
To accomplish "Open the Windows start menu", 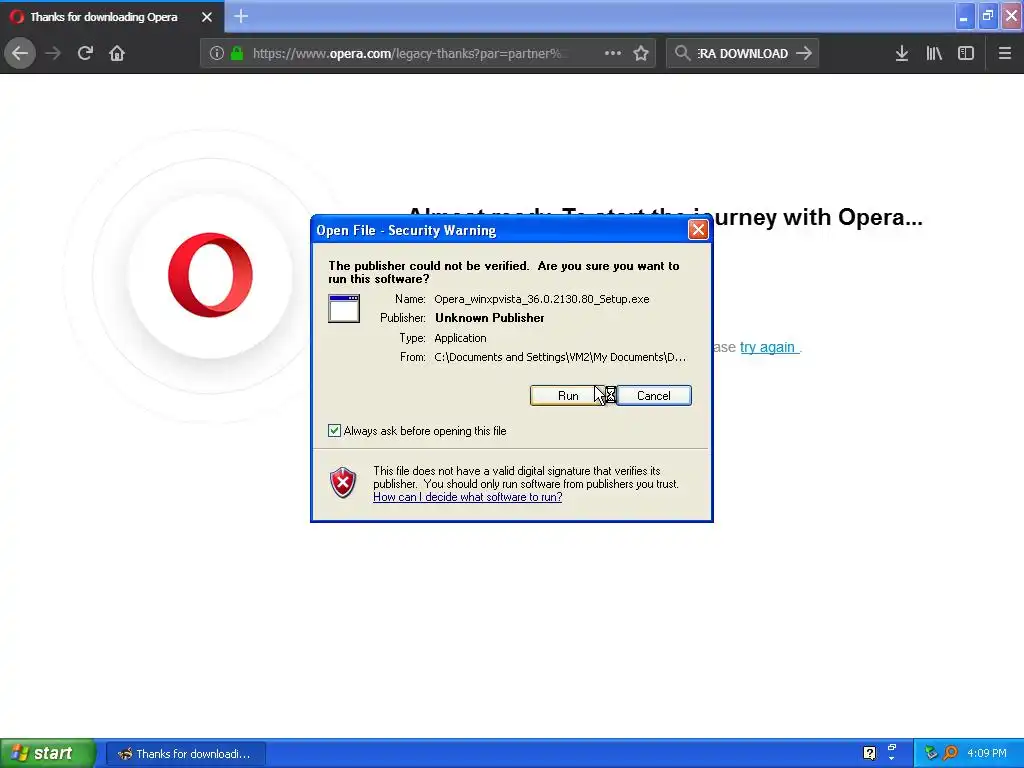I will pos(48,754).
